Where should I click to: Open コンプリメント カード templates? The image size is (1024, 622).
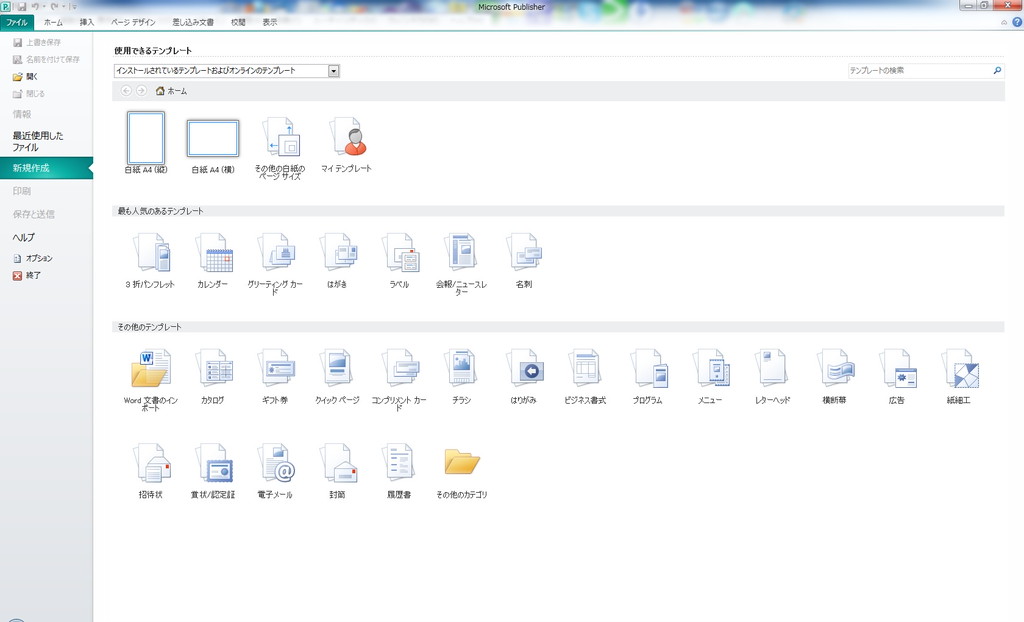399,380
